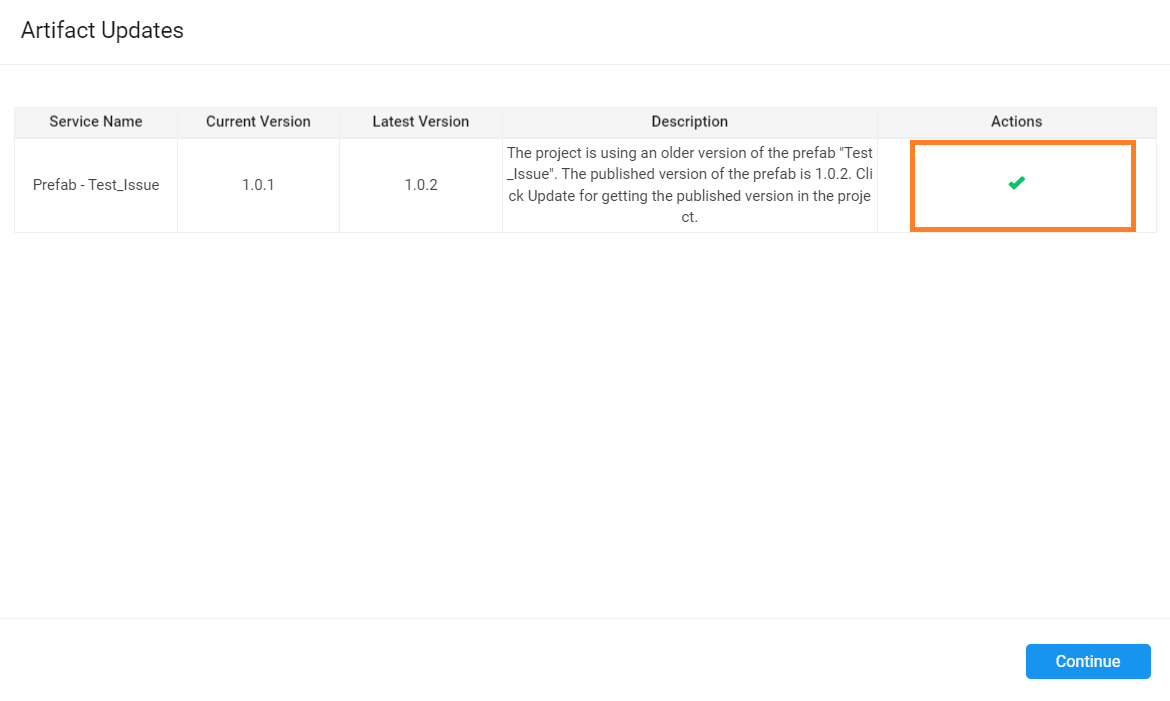Click the empty header area right of the title
The height and width of the screenshot is (701, 1170).
click(700, 31)
